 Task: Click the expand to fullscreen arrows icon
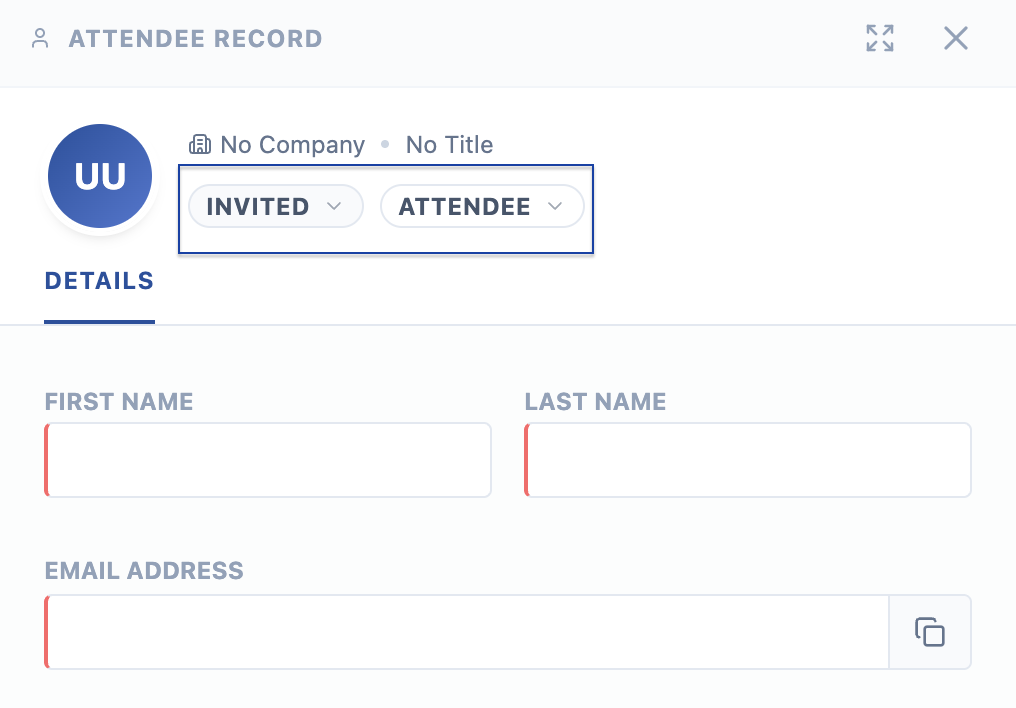(x=880, y=38)
